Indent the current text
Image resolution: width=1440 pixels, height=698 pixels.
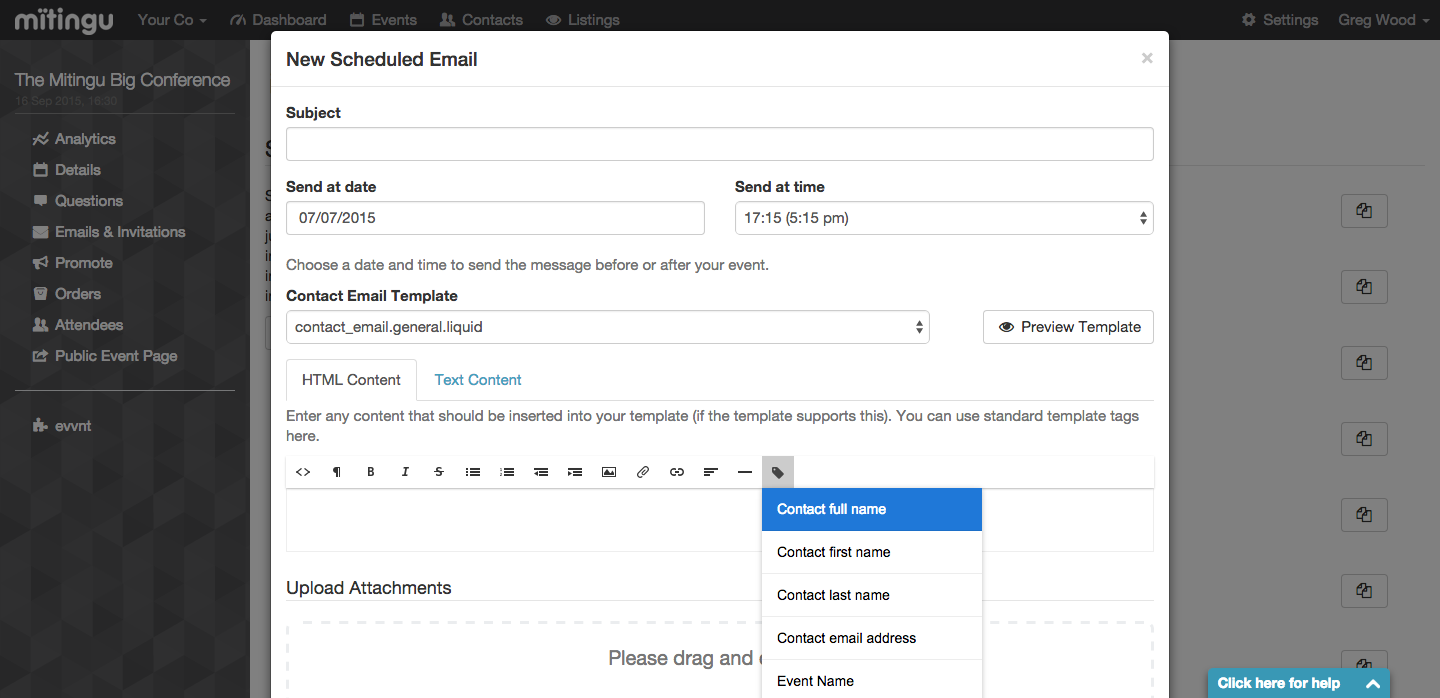(x=575, y=472)
